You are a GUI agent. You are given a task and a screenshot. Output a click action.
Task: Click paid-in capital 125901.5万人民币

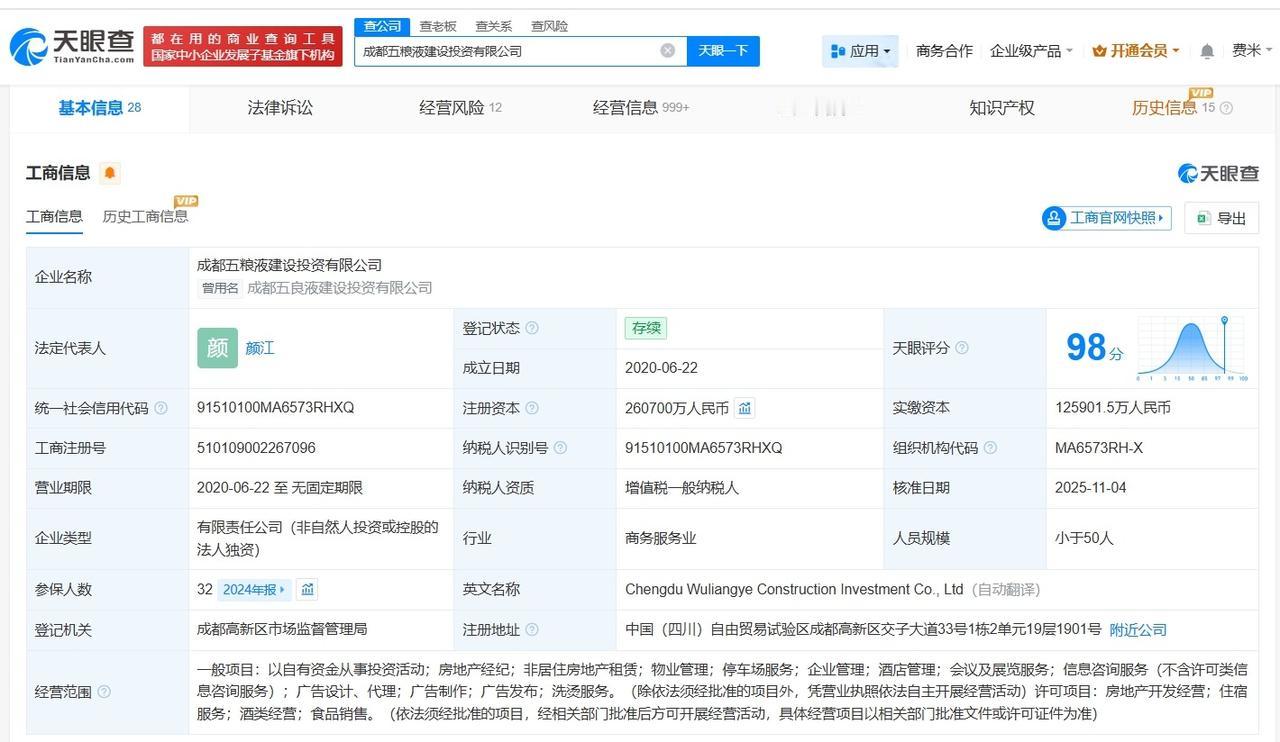(x=1113, y=408)
